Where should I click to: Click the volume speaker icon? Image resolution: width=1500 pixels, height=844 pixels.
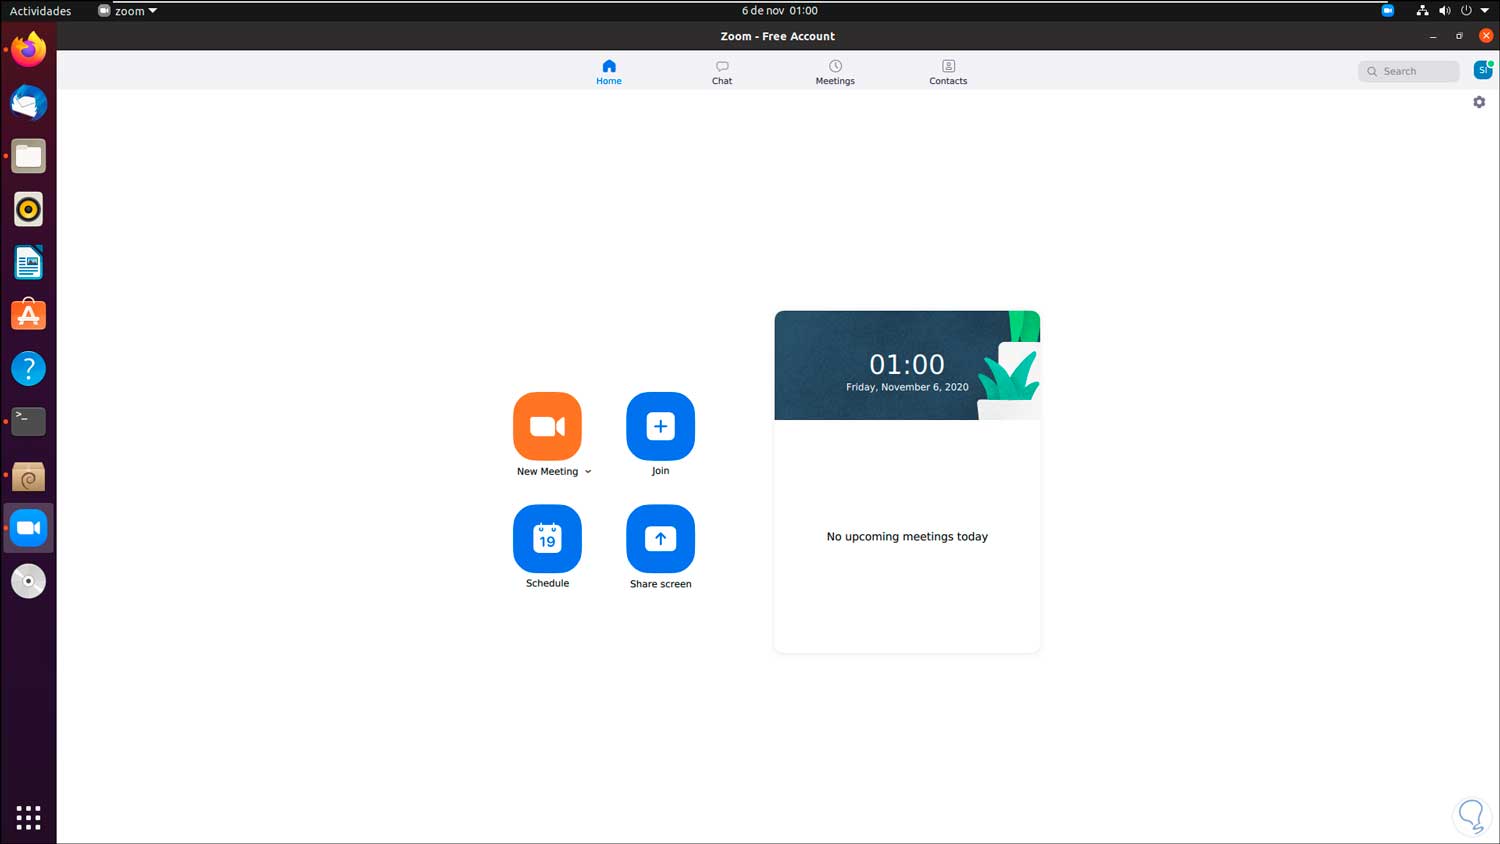click(1444, 11)
